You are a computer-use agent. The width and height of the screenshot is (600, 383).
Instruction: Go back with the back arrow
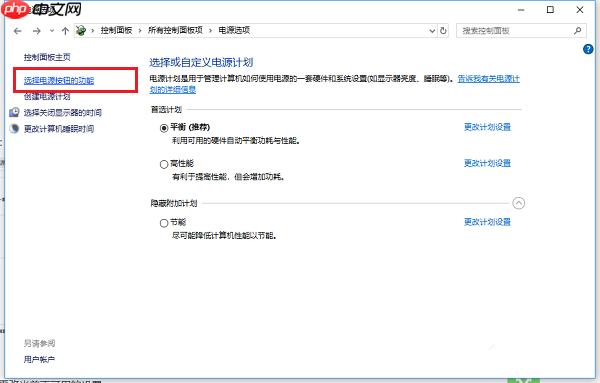point(18,31)
